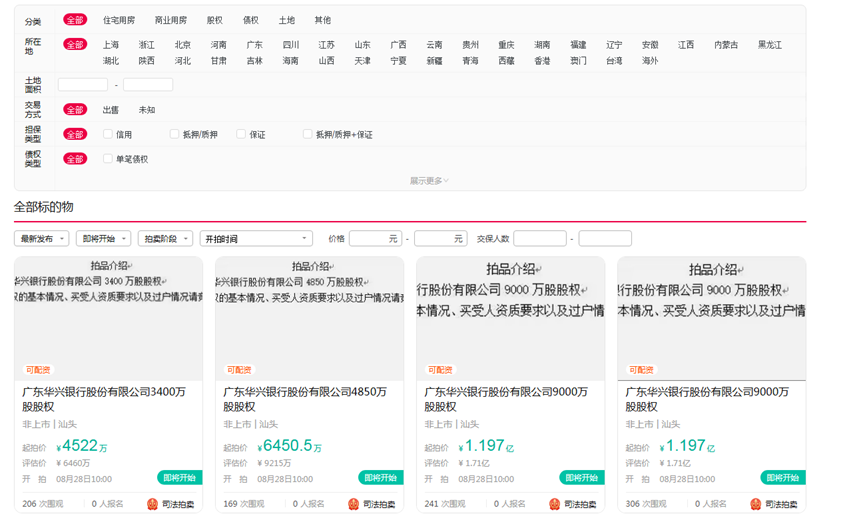Click the 可配资 badge on the 3400万 listing
Image resolution: width=865 pixels, height=518 pixels.
(37, 370)
